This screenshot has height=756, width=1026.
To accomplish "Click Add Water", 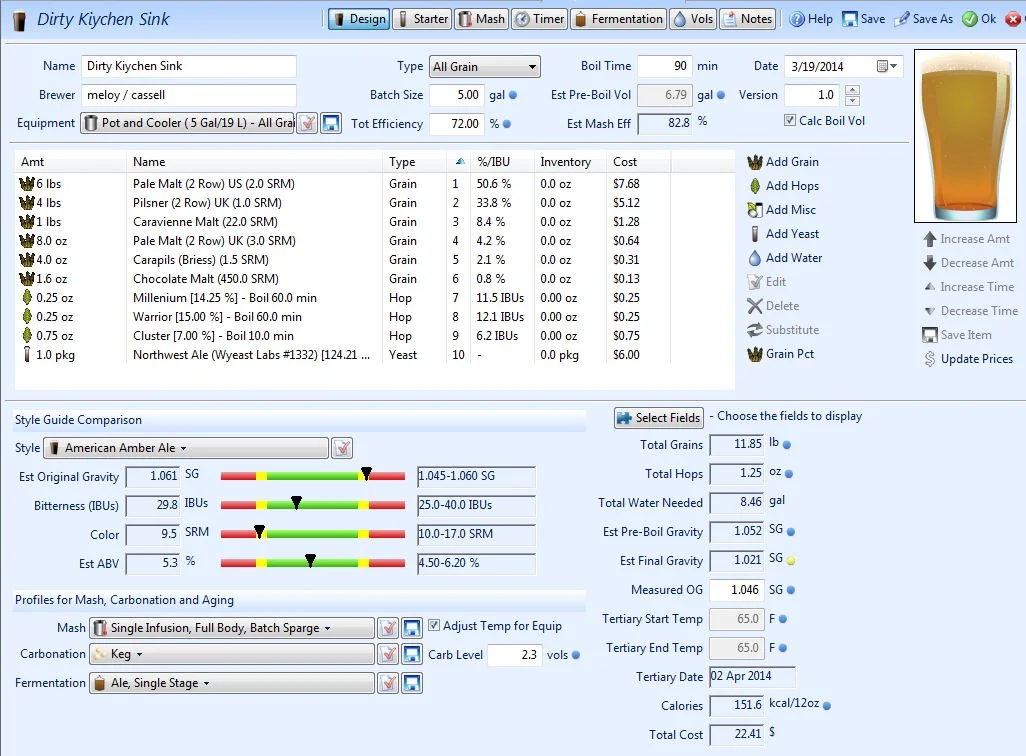I will coord(785,258).
